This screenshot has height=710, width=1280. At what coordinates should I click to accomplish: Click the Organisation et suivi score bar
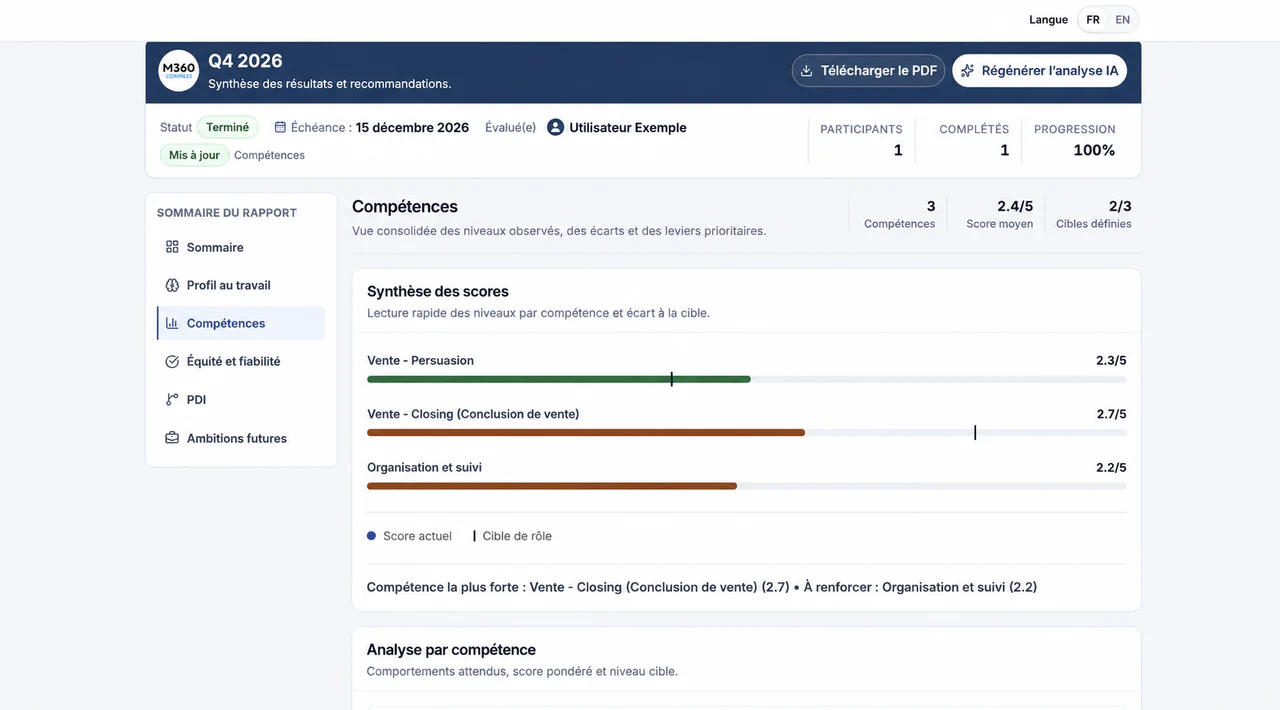tap(746, 486)
